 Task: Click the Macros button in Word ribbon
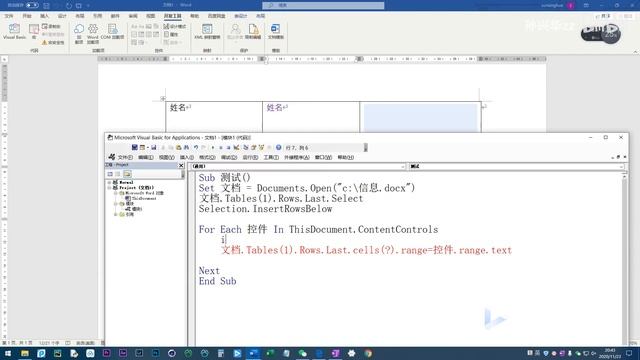click(34, 31)
